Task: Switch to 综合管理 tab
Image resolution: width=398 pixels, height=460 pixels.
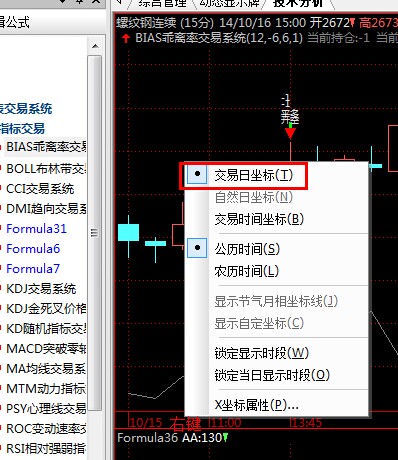Action: [163, 3]
